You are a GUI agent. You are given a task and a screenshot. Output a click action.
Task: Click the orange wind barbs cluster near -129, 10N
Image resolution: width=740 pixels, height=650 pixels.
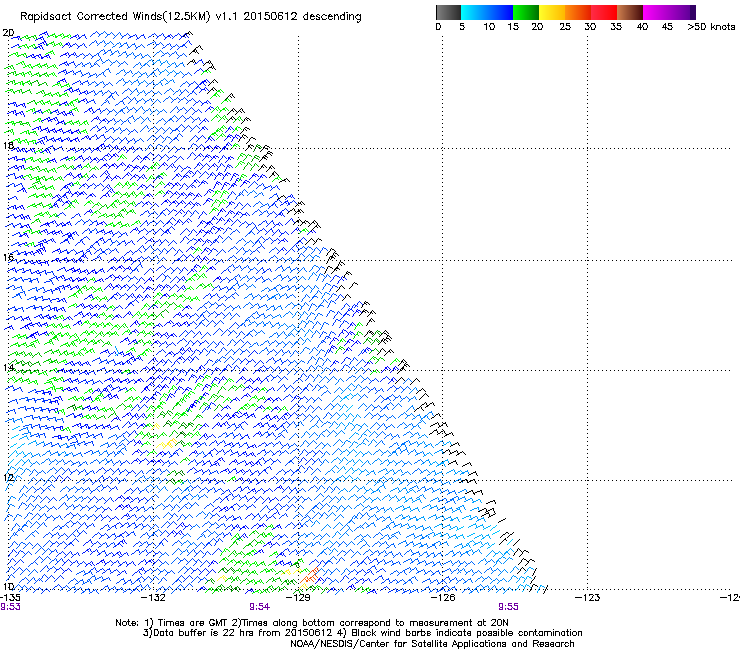click(311, 576)
